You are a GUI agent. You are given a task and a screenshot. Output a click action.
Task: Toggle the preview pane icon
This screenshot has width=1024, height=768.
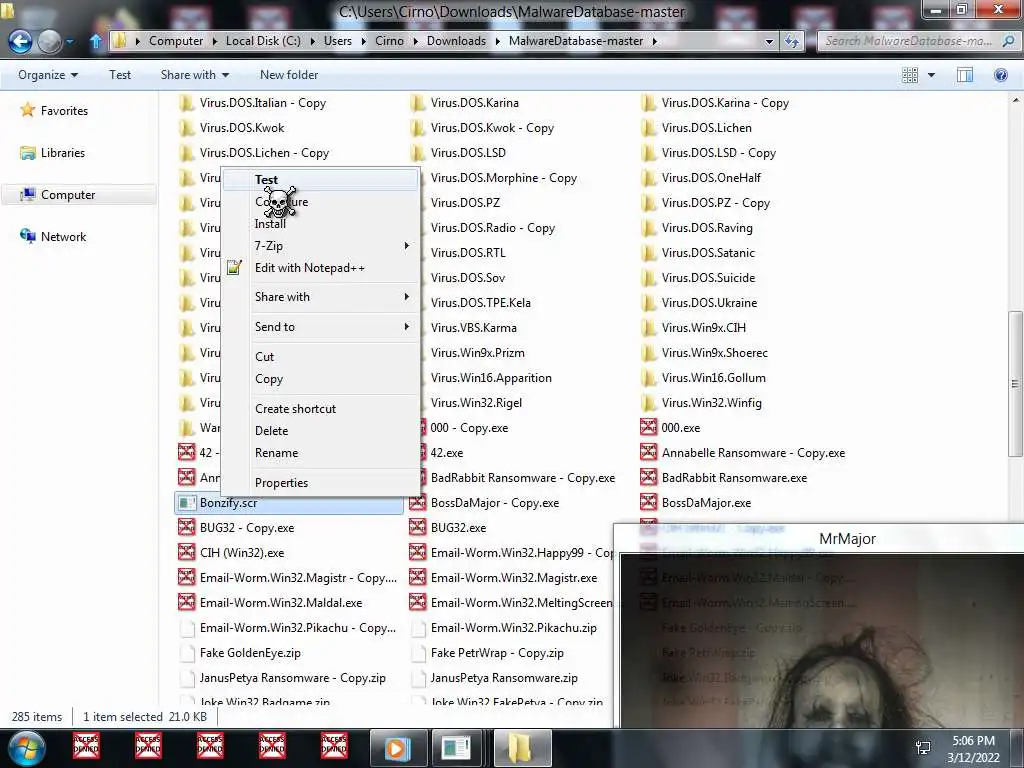tap(965, 75)
